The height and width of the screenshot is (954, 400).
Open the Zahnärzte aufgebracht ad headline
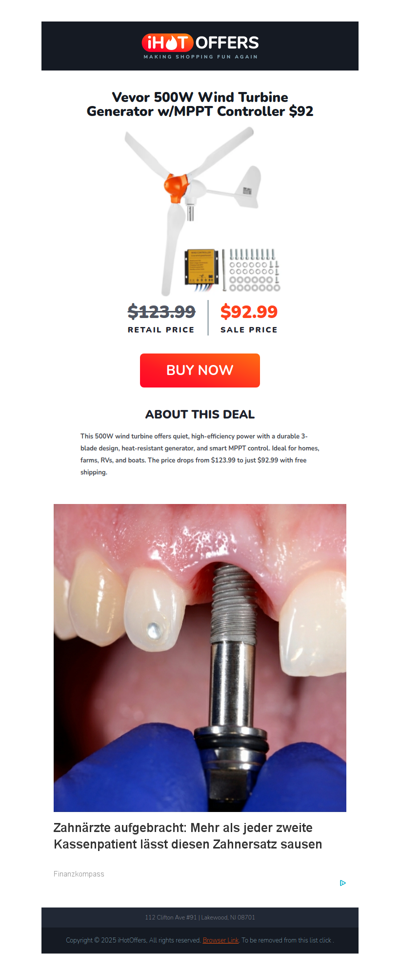point(188,836)
